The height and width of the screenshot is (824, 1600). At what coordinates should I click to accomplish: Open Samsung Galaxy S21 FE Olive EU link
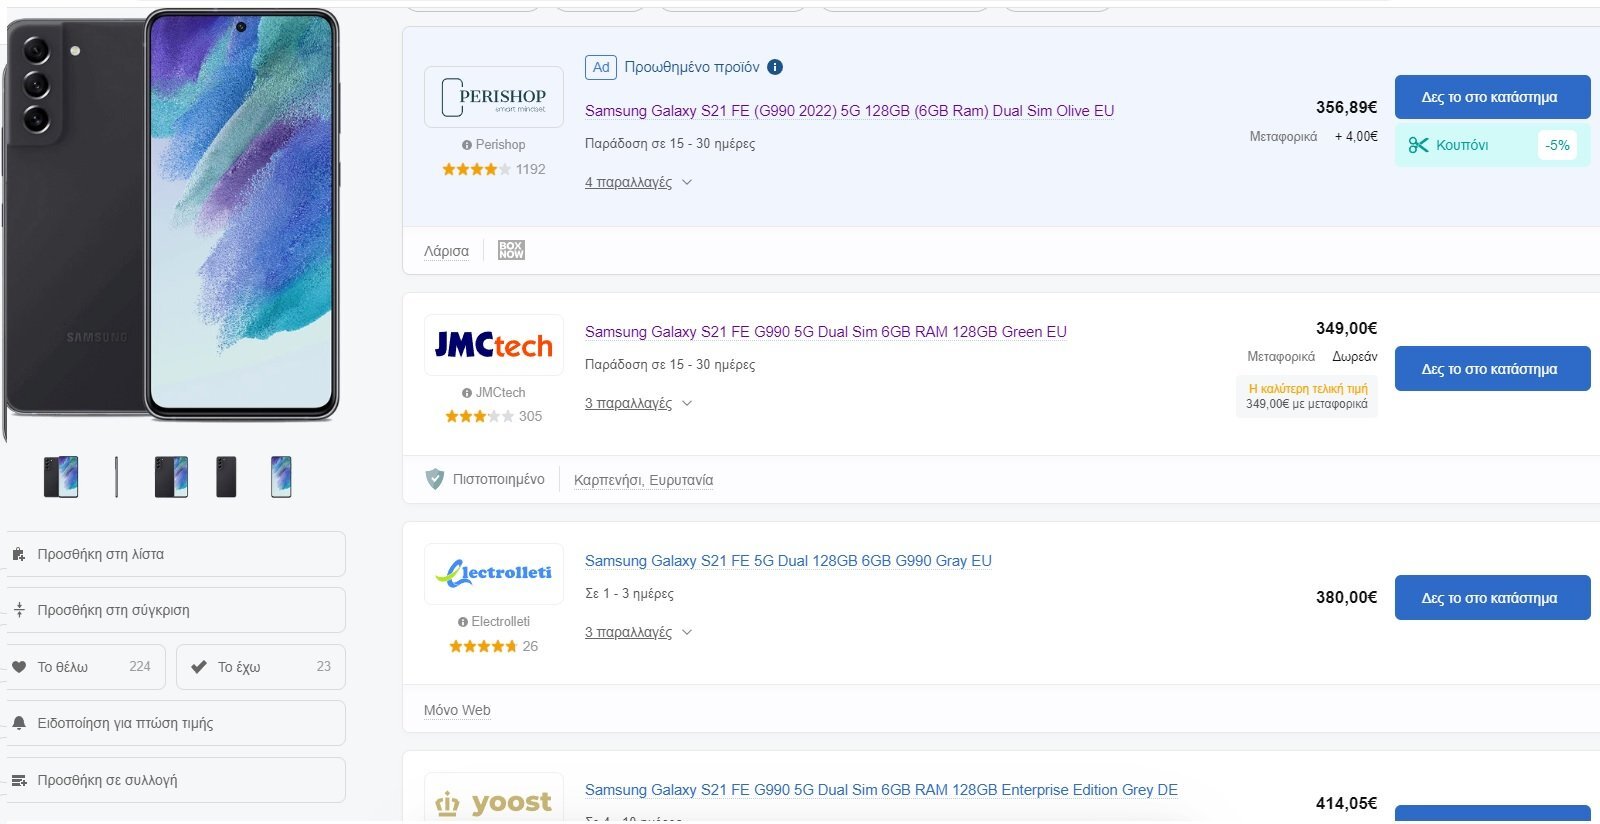(849, 111)
